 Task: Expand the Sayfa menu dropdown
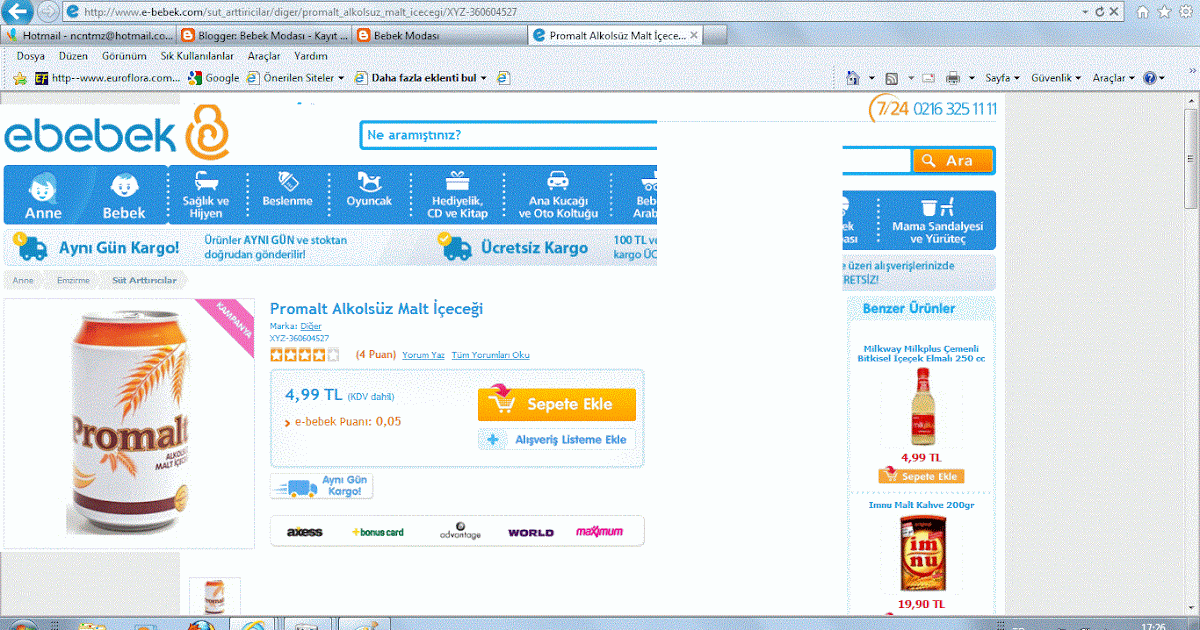pyautogui.click(x=1016, y=77)
